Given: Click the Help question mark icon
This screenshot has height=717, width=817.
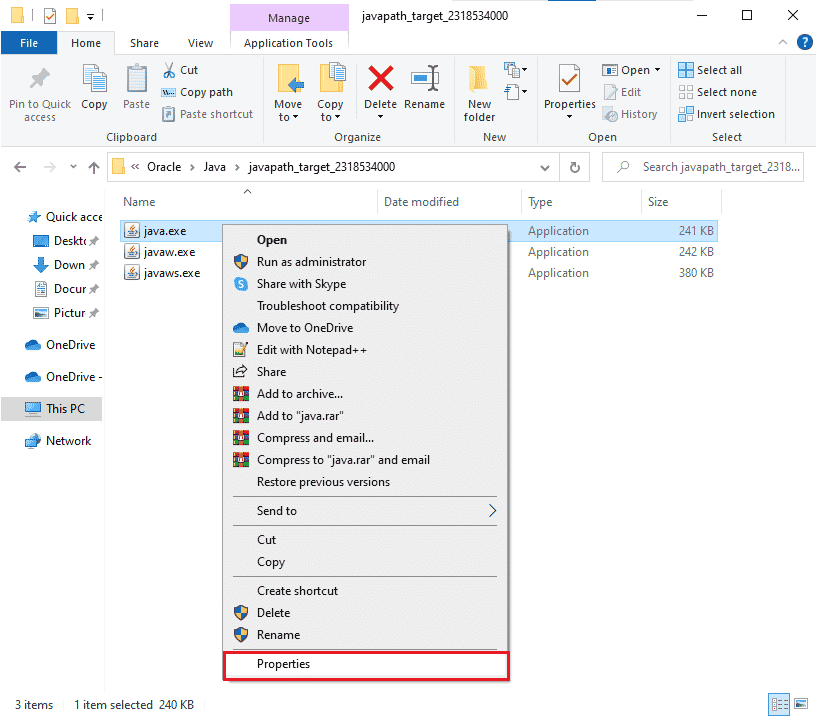Looking at the screenshot, I should point(804,42).
